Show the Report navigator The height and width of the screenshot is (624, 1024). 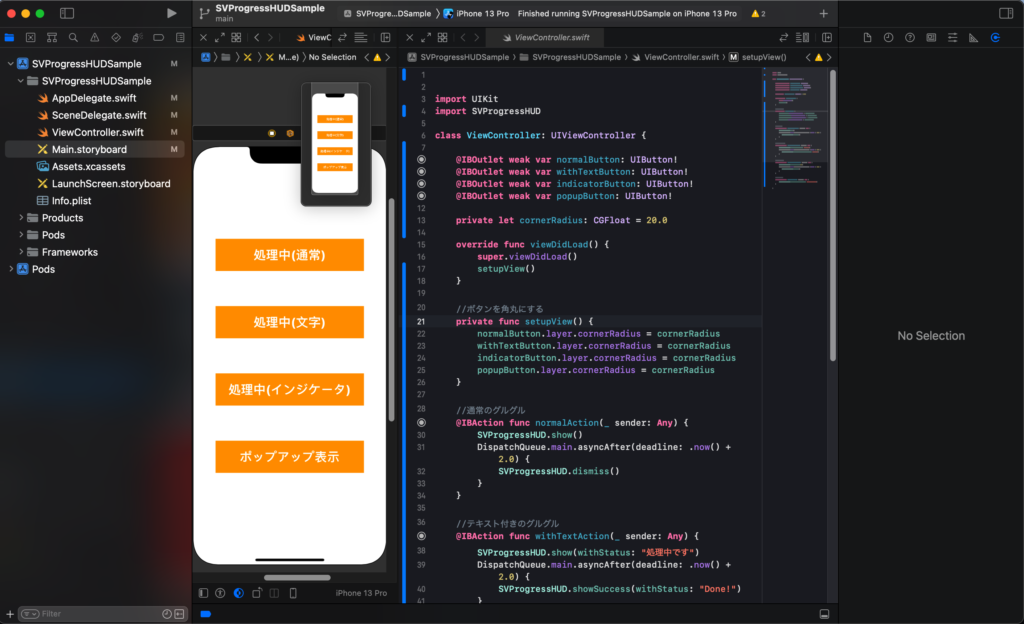(181, 37)
